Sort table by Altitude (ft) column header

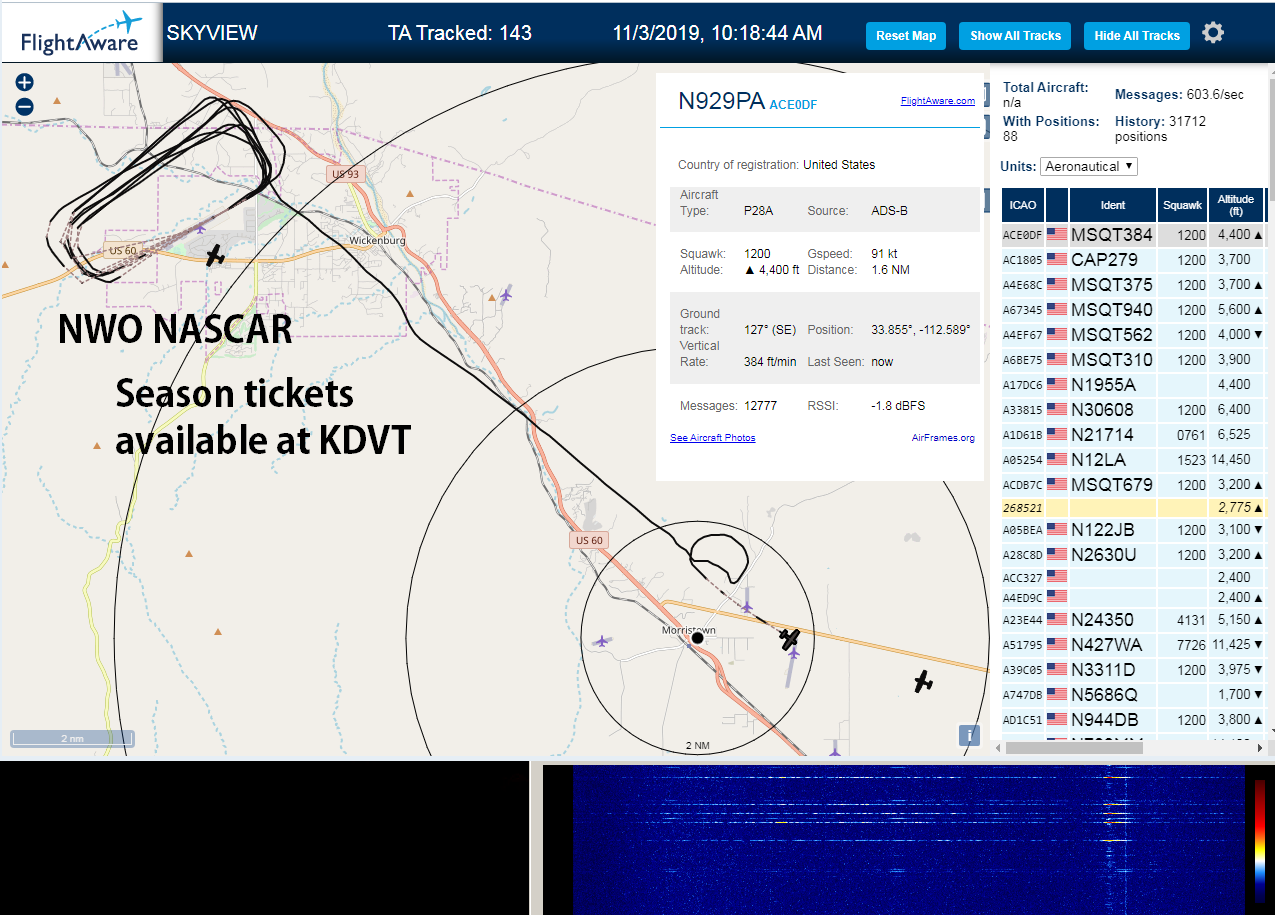tap(1236, 205)
